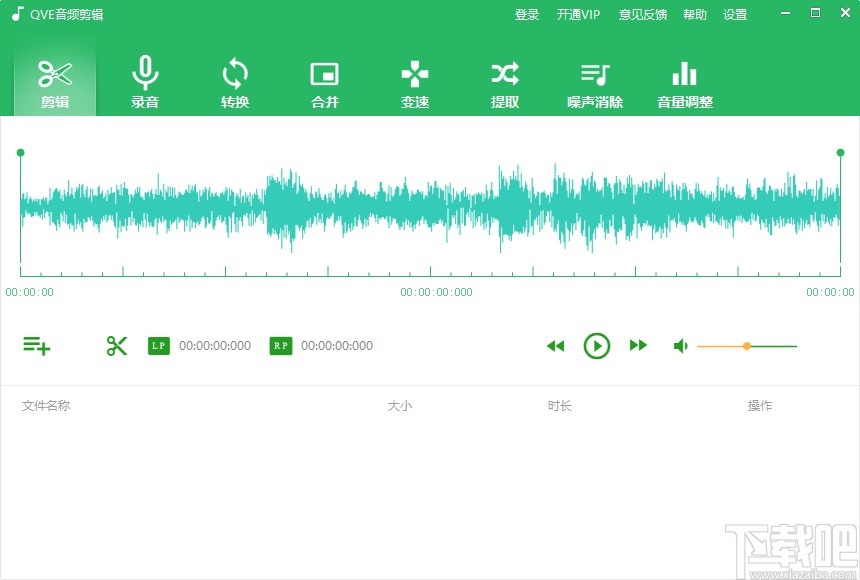Click the add file list icon

pos(37,346)
